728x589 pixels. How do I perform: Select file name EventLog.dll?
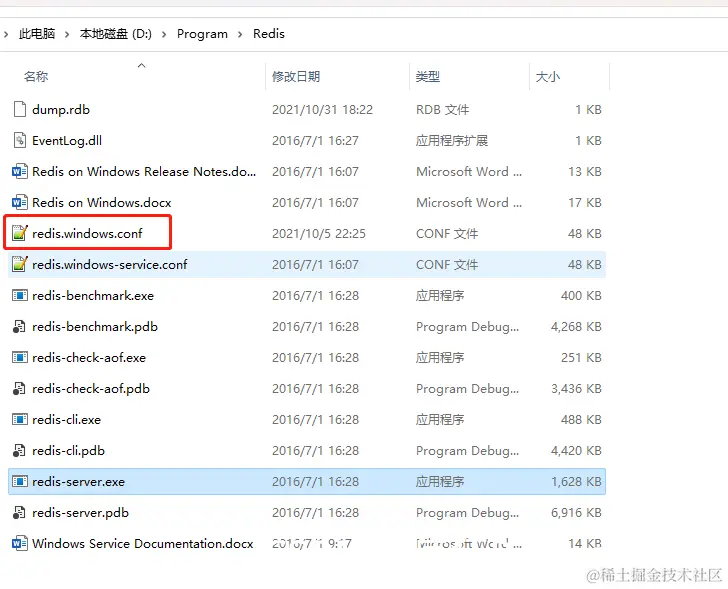(67, 141)
